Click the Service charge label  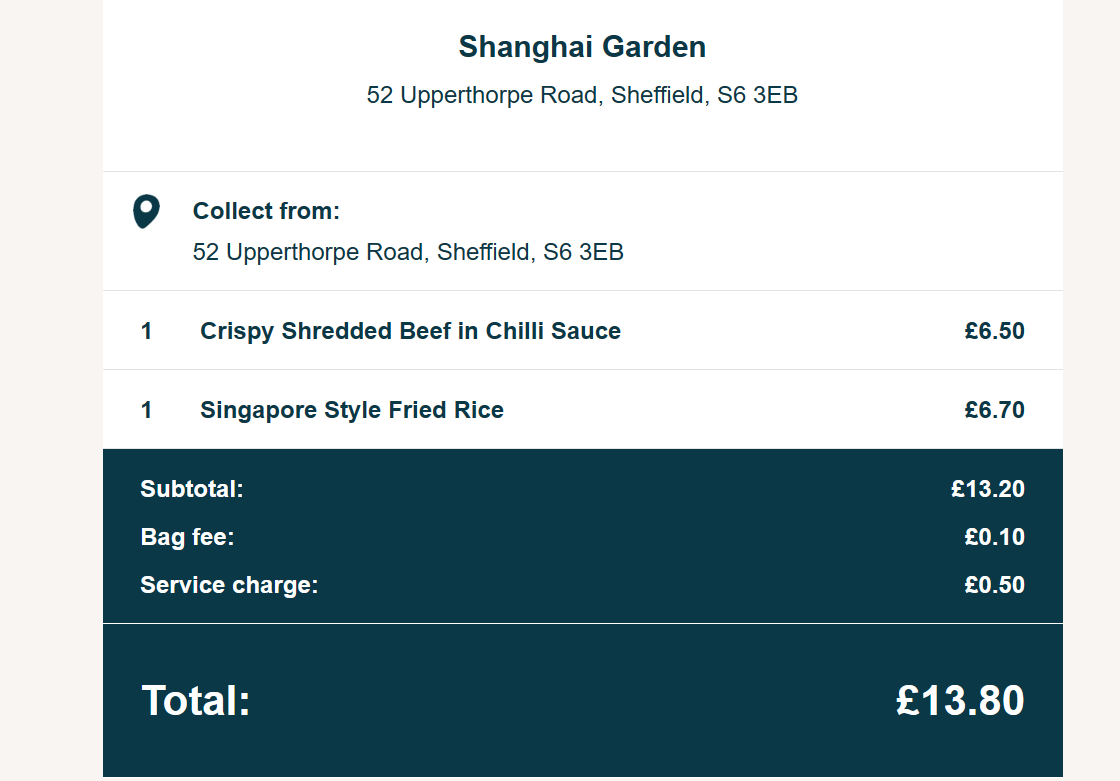pyautogui.click(x=229, y=585)
